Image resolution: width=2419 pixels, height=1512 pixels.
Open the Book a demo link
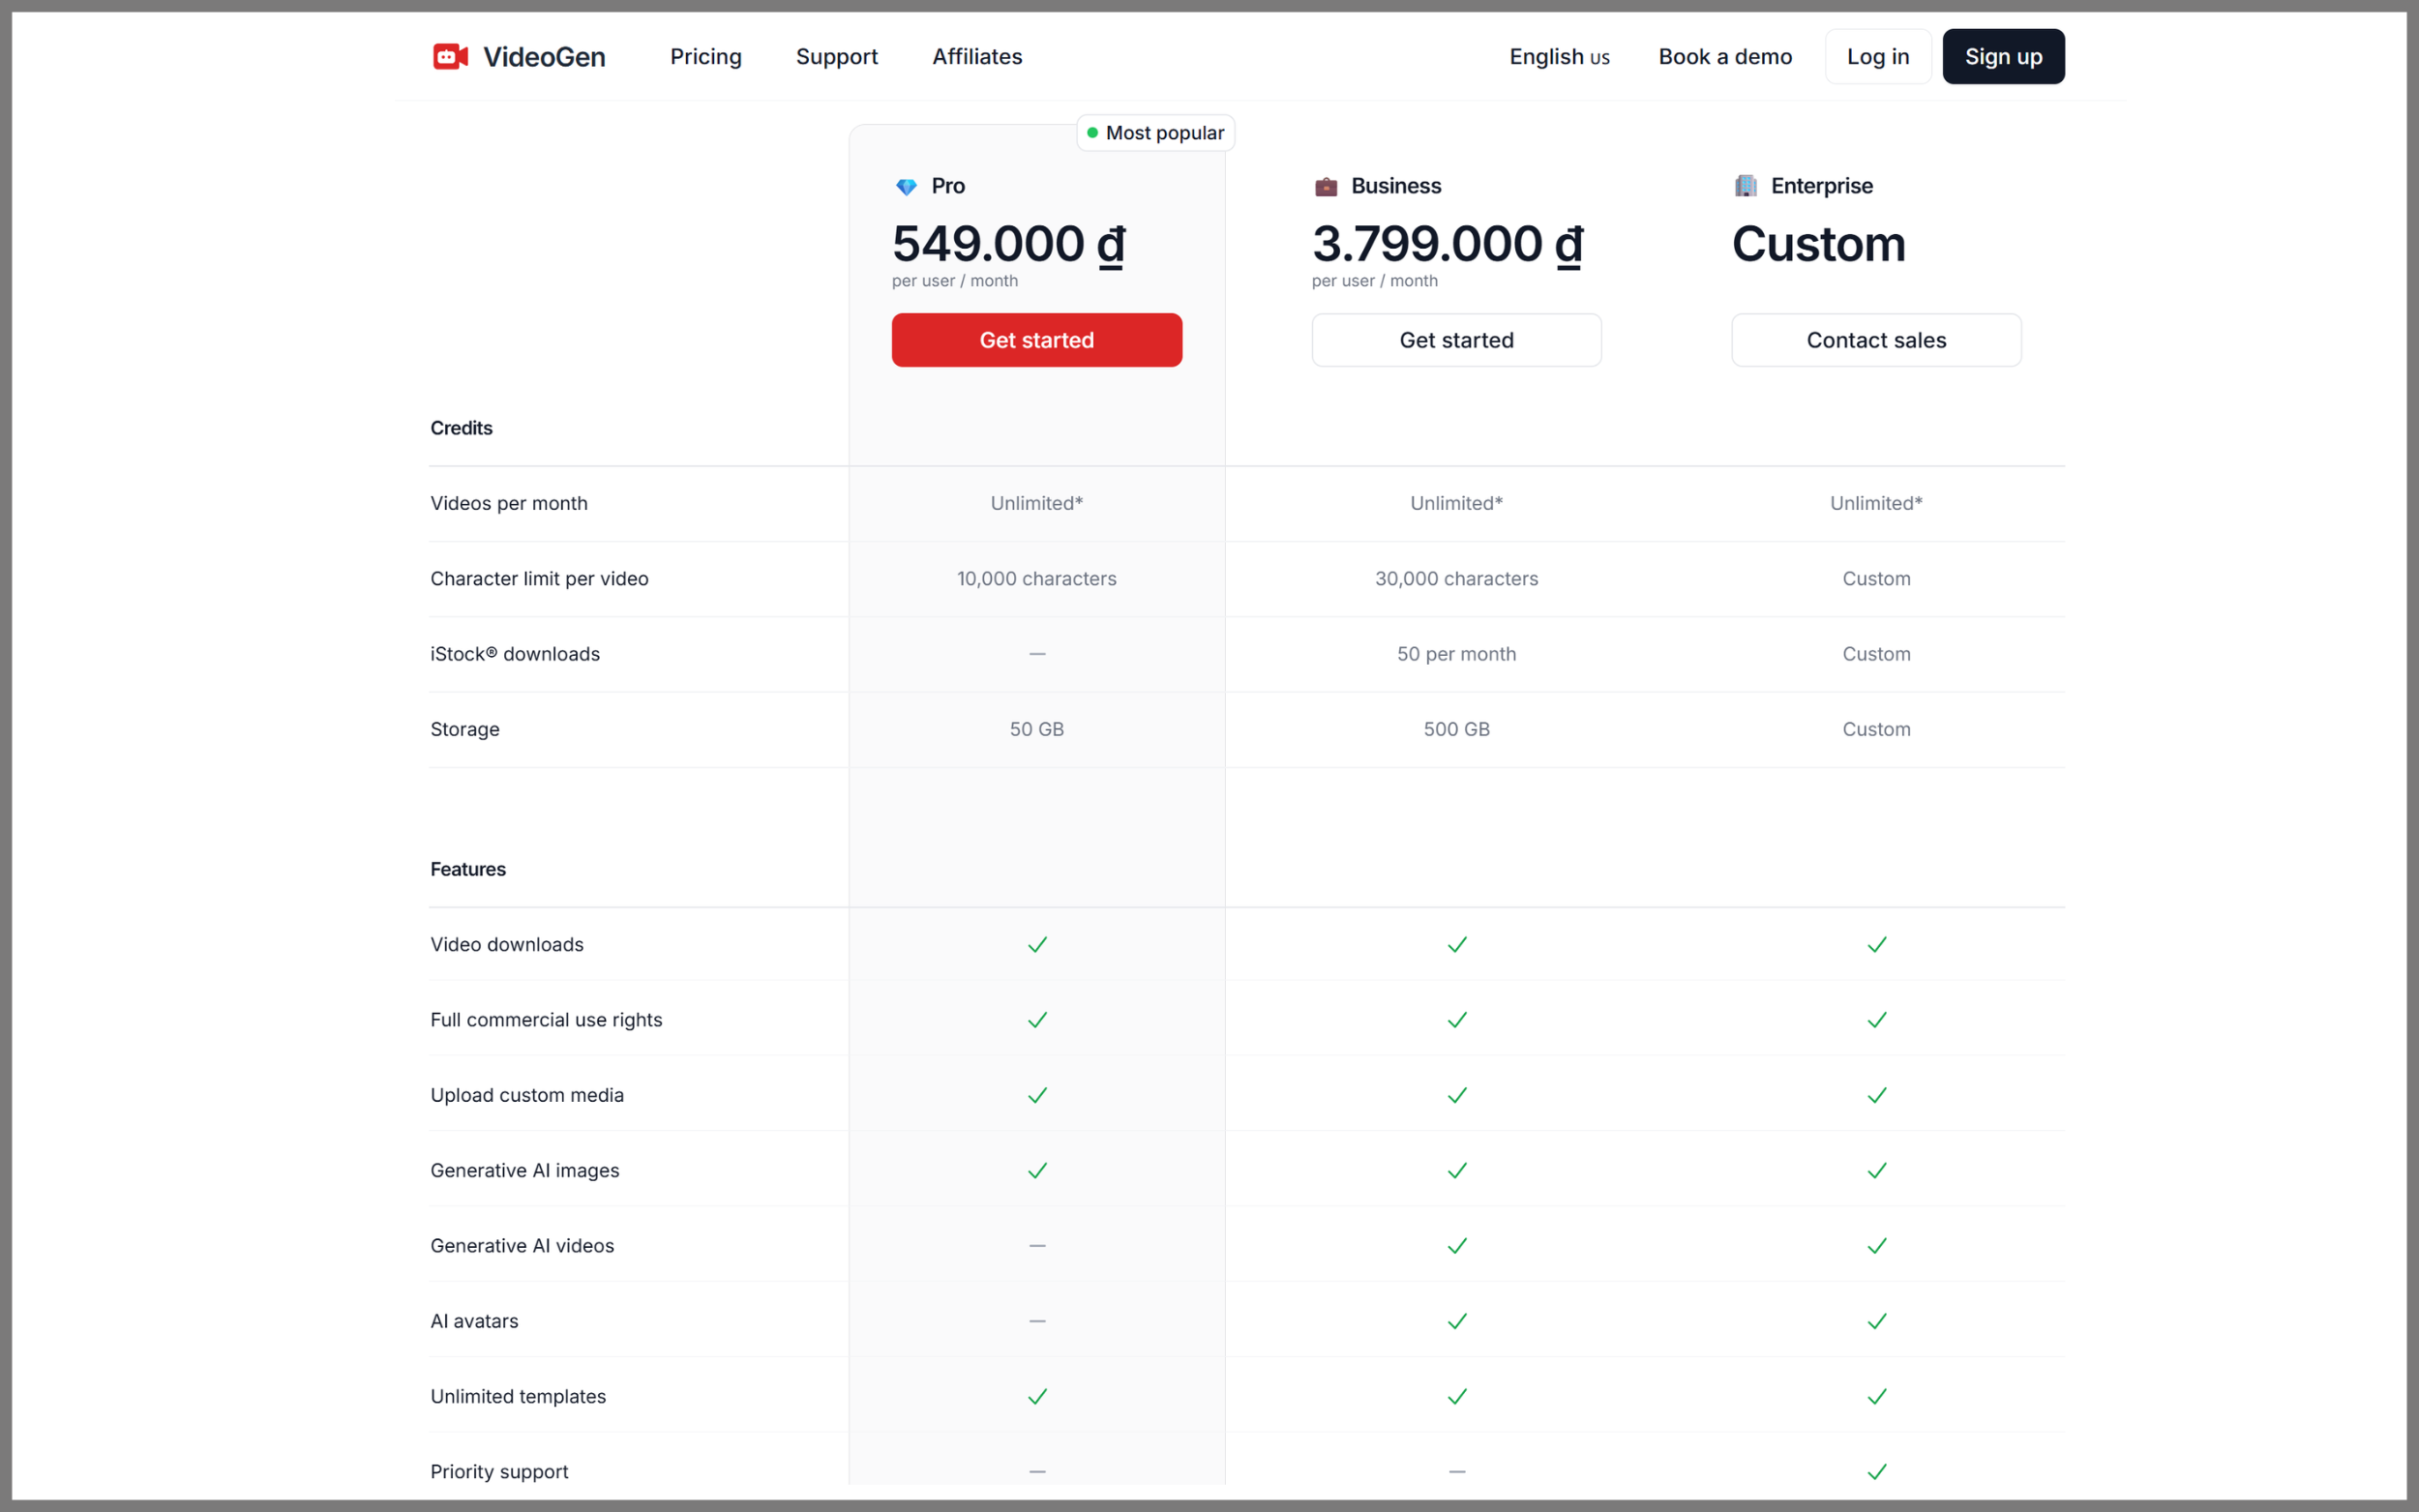[x=1725, y=57]
